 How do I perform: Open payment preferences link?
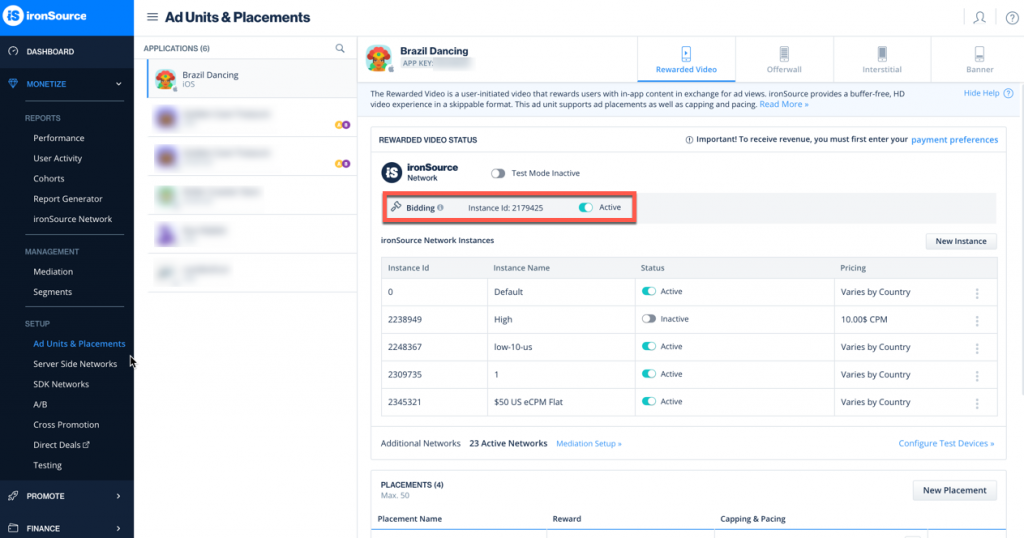(x=954, y=140)
